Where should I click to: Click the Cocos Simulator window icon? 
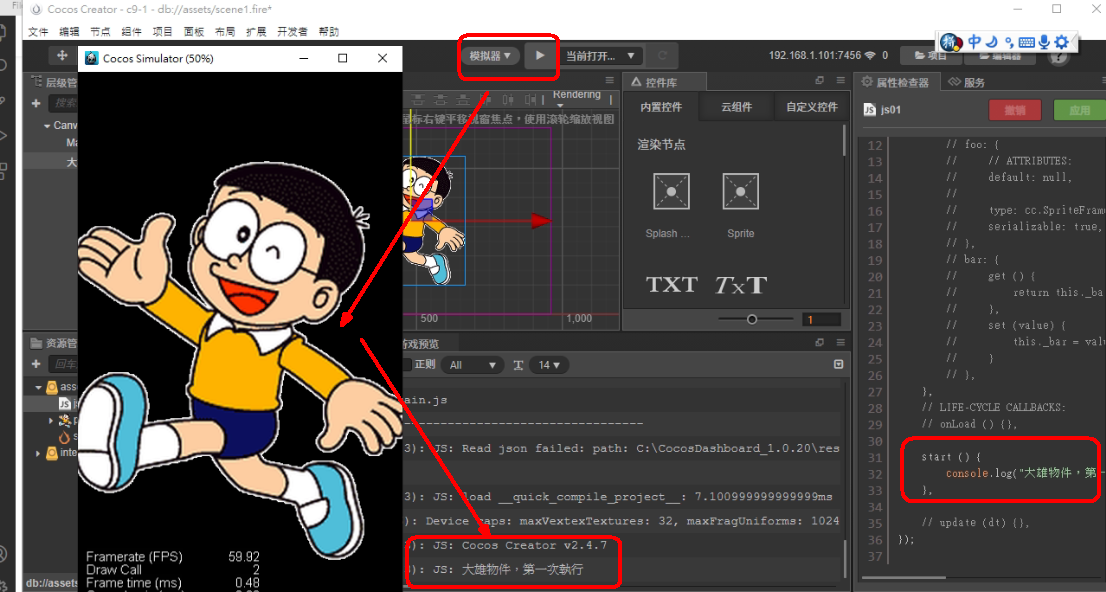[x=91, y=58]
